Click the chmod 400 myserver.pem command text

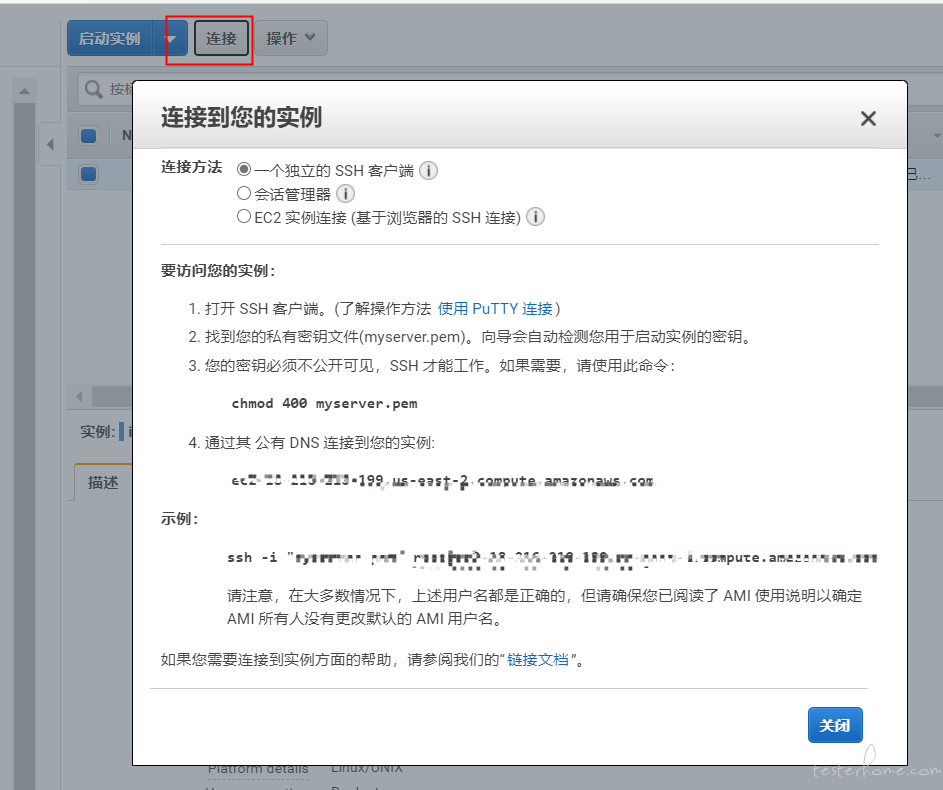click(324, 403)
